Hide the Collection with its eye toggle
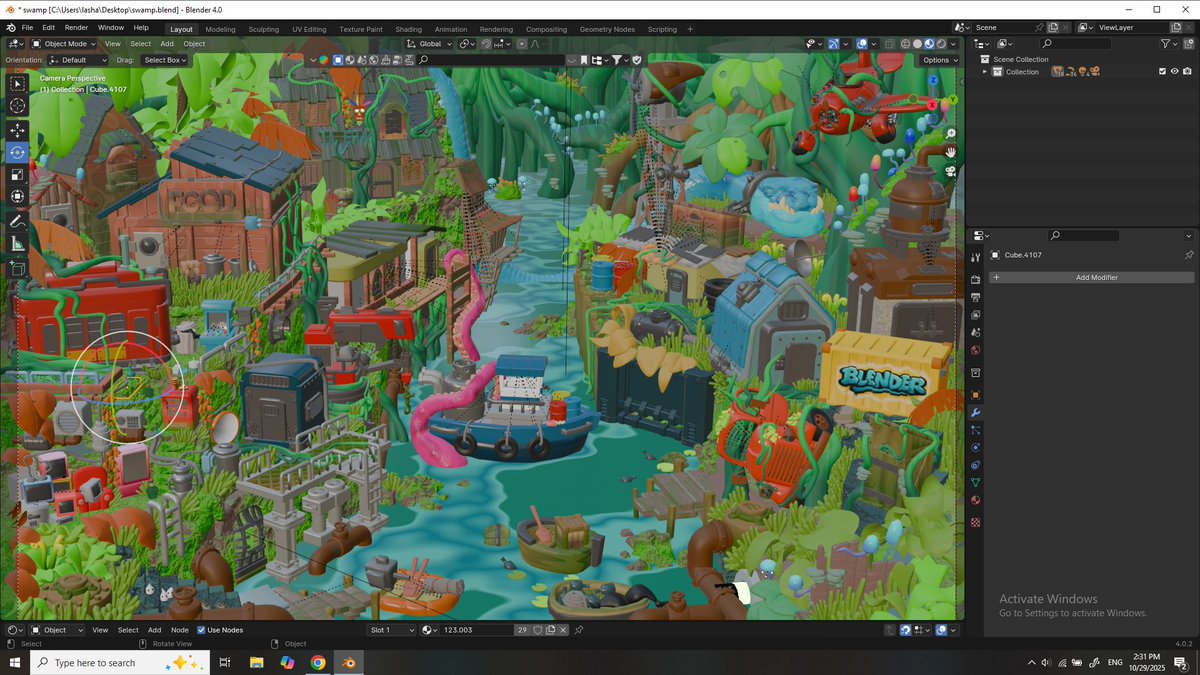 tap(1173, 71)
